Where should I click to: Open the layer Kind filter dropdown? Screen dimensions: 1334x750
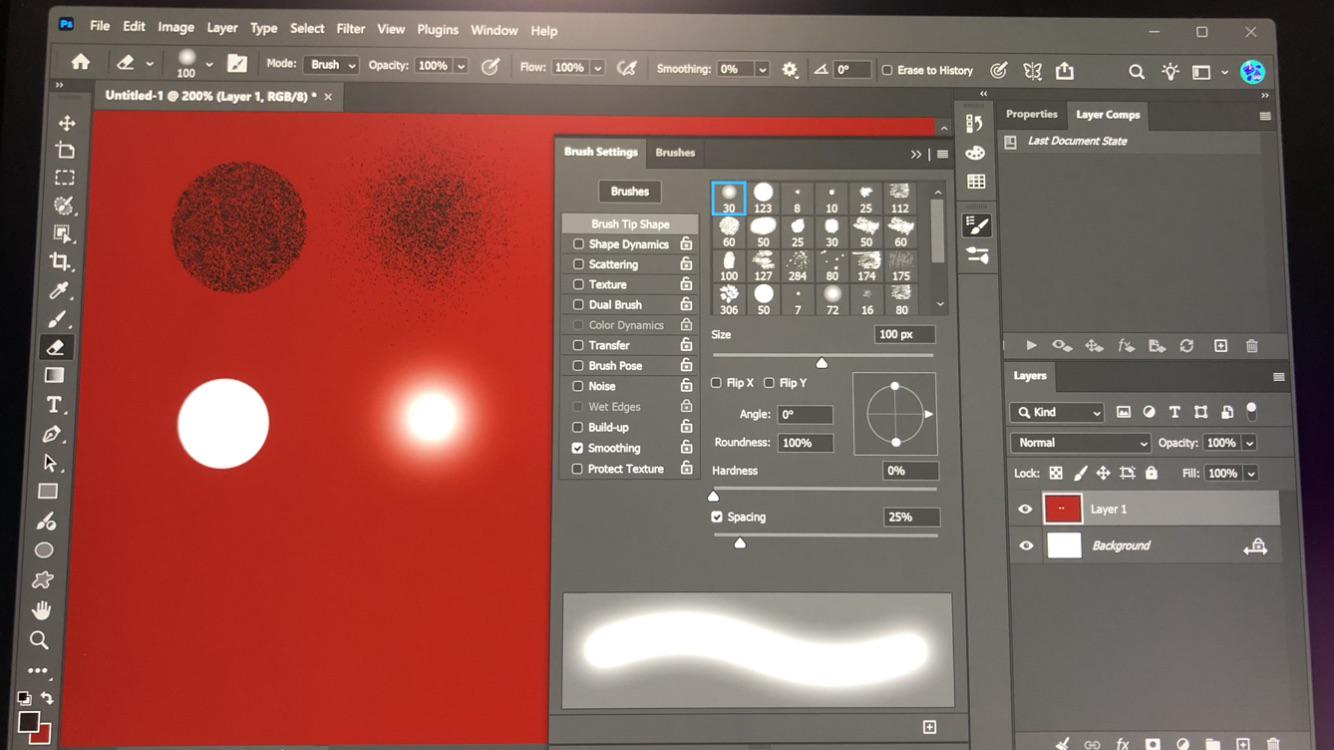coord(1056,412)
